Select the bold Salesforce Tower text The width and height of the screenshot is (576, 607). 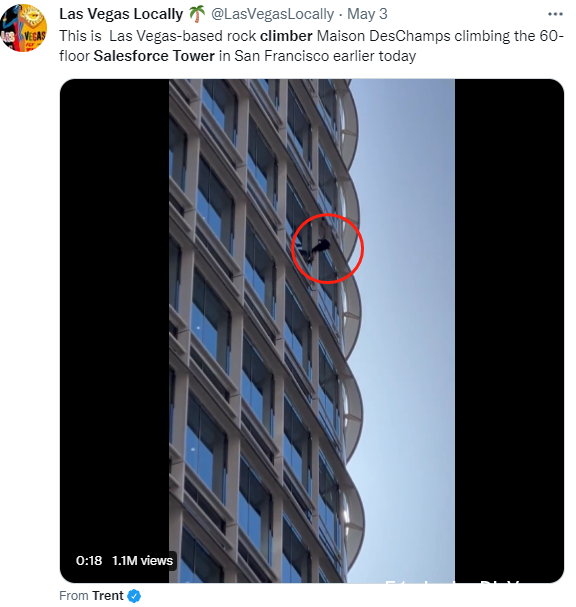click(154, 56)
